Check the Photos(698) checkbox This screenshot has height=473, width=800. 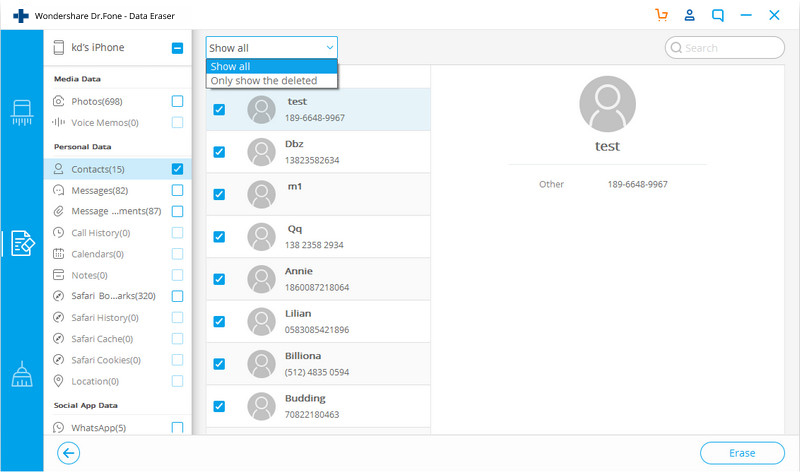(177, 101)
